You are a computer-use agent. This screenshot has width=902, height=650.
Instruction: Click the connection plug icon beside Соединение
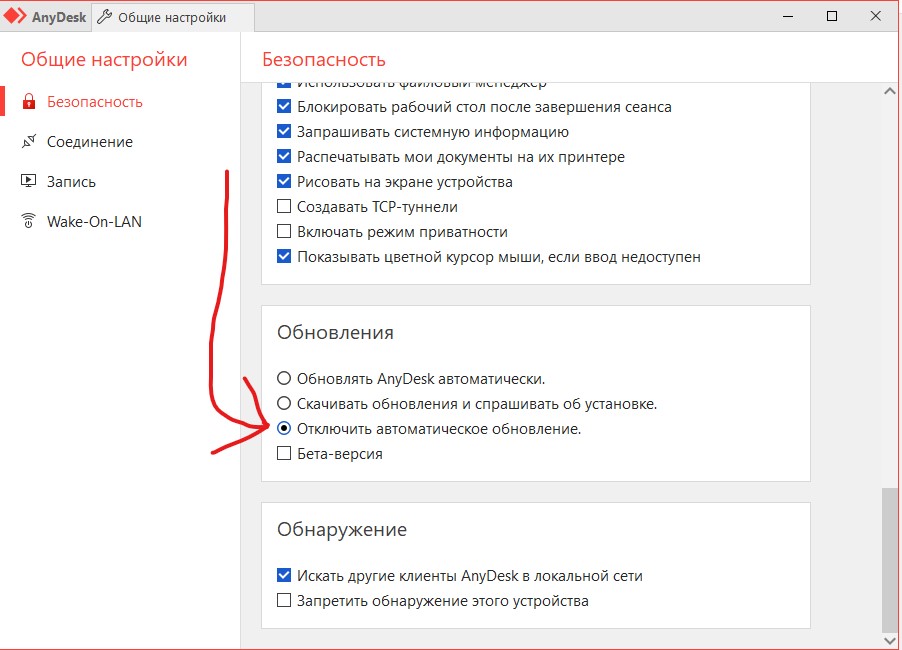tap(29, 142)
